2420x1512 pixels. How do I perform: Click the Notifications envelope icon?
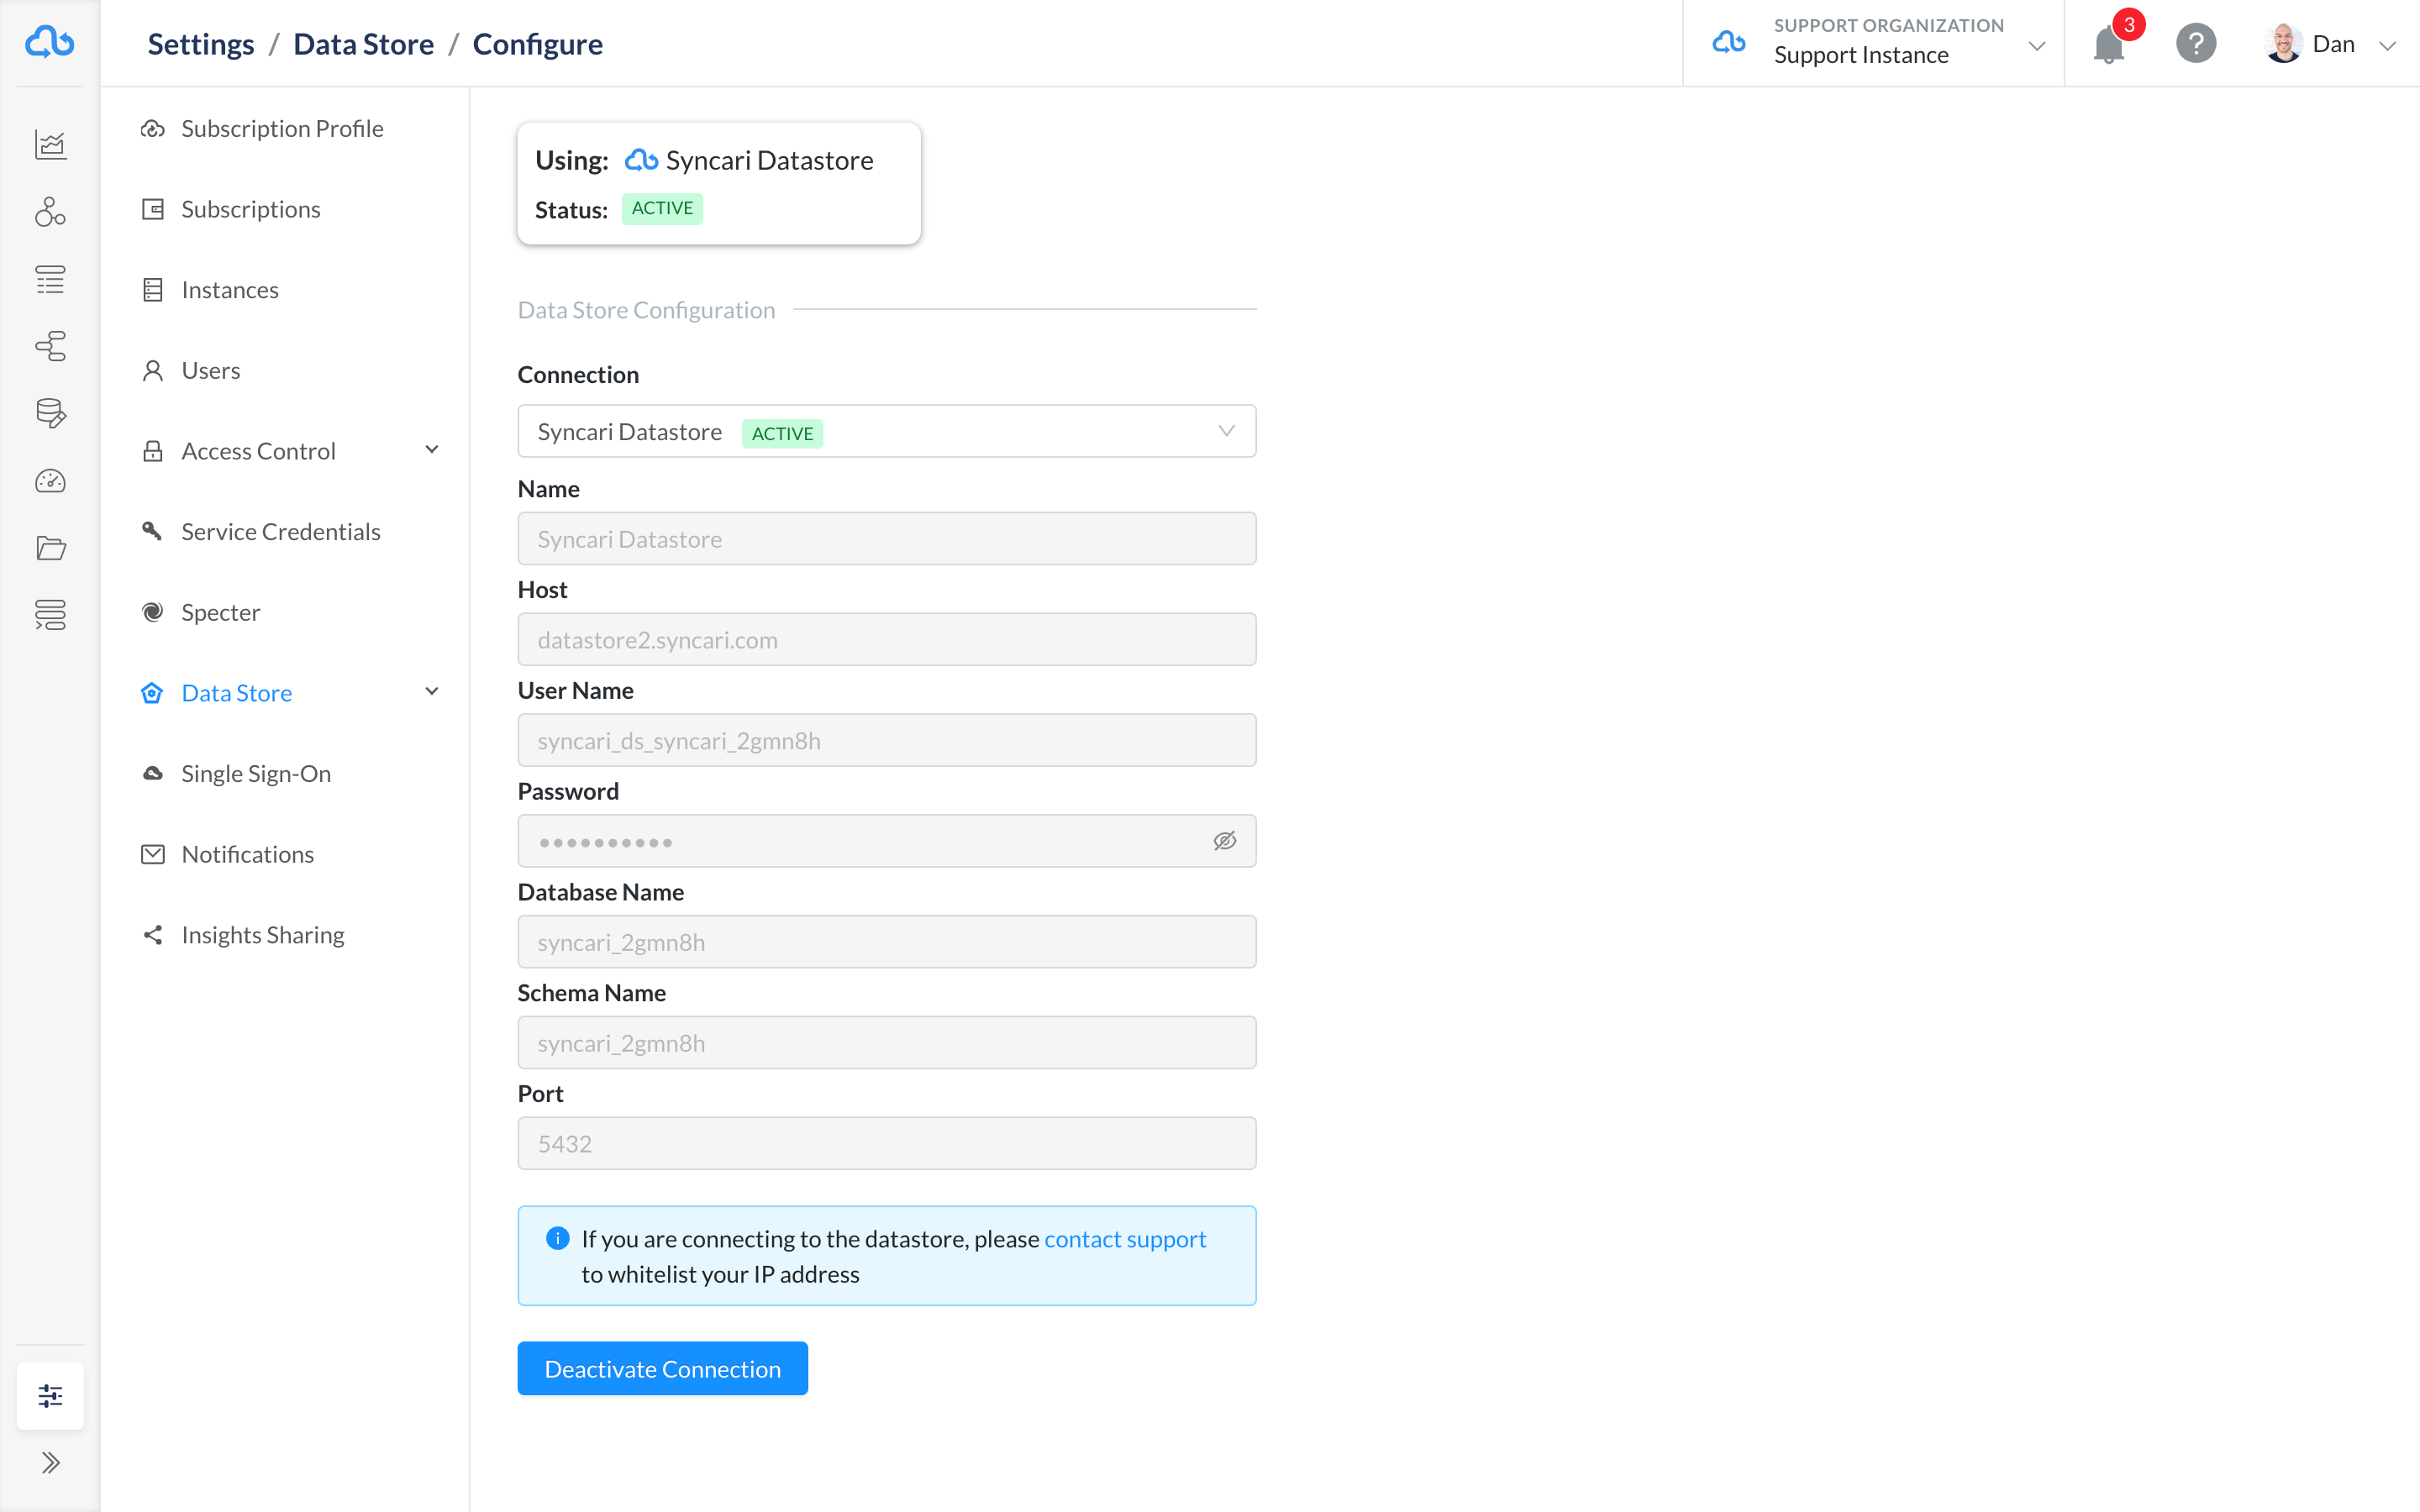point(152,854)
